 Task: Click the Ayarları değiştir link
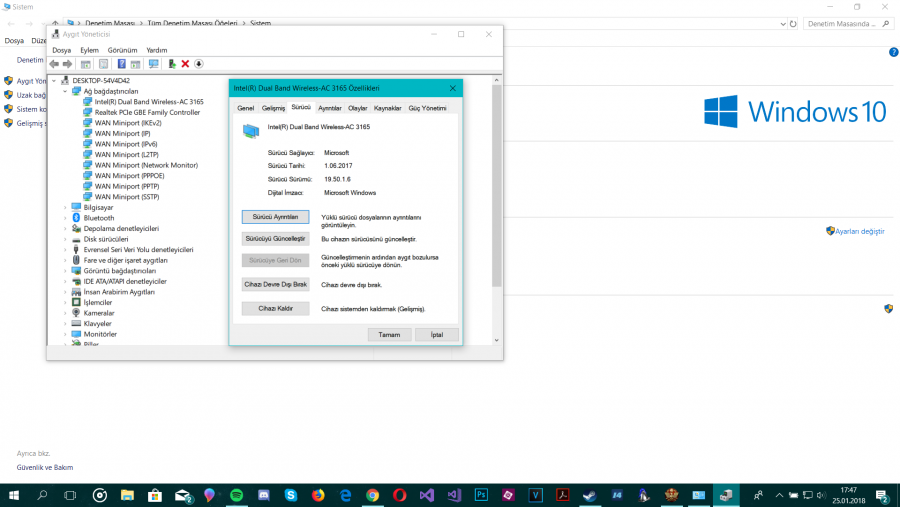pyautogui.click(x=859, y=231)
